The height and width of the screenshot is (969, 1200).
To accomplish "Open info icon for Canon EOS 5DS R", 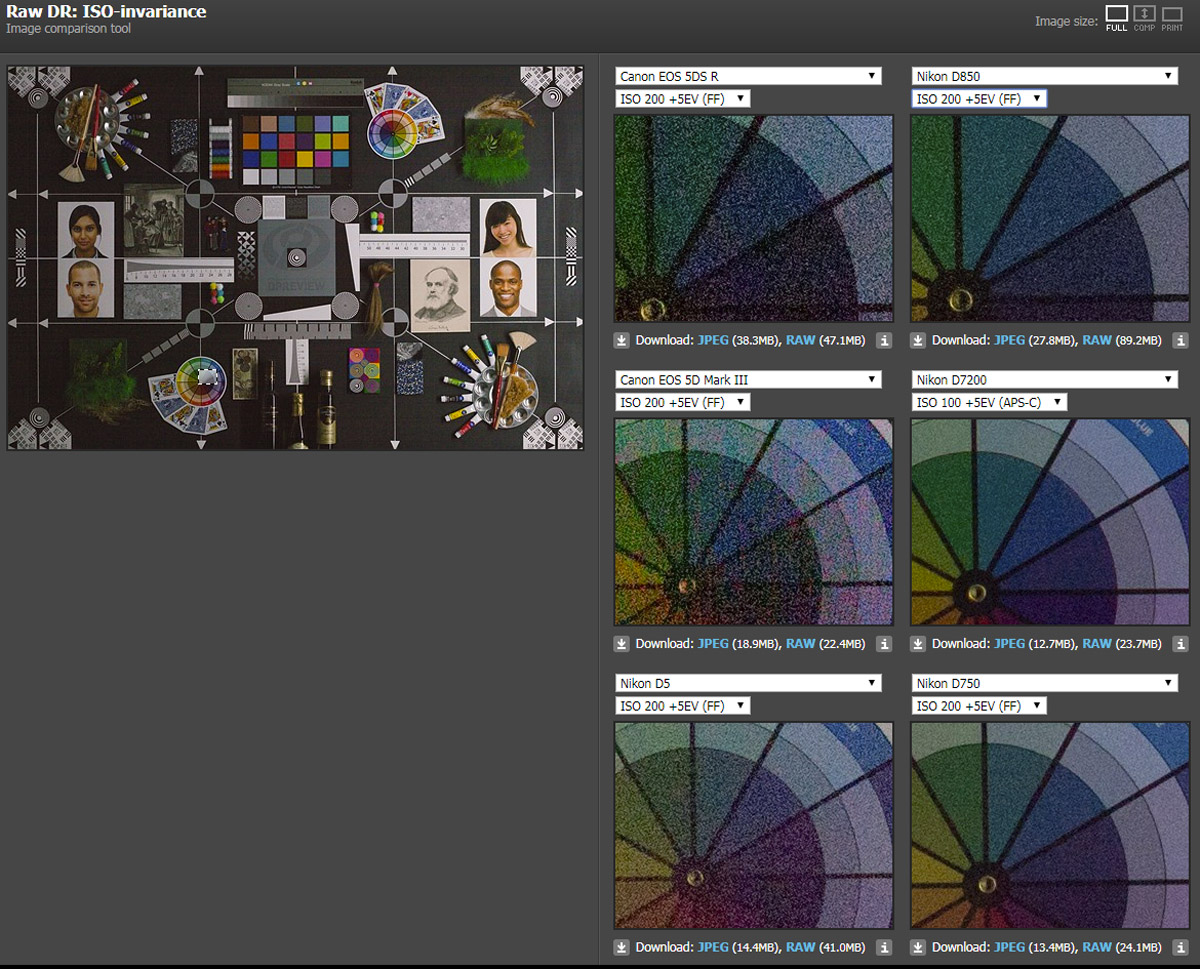I will [884, 340].
